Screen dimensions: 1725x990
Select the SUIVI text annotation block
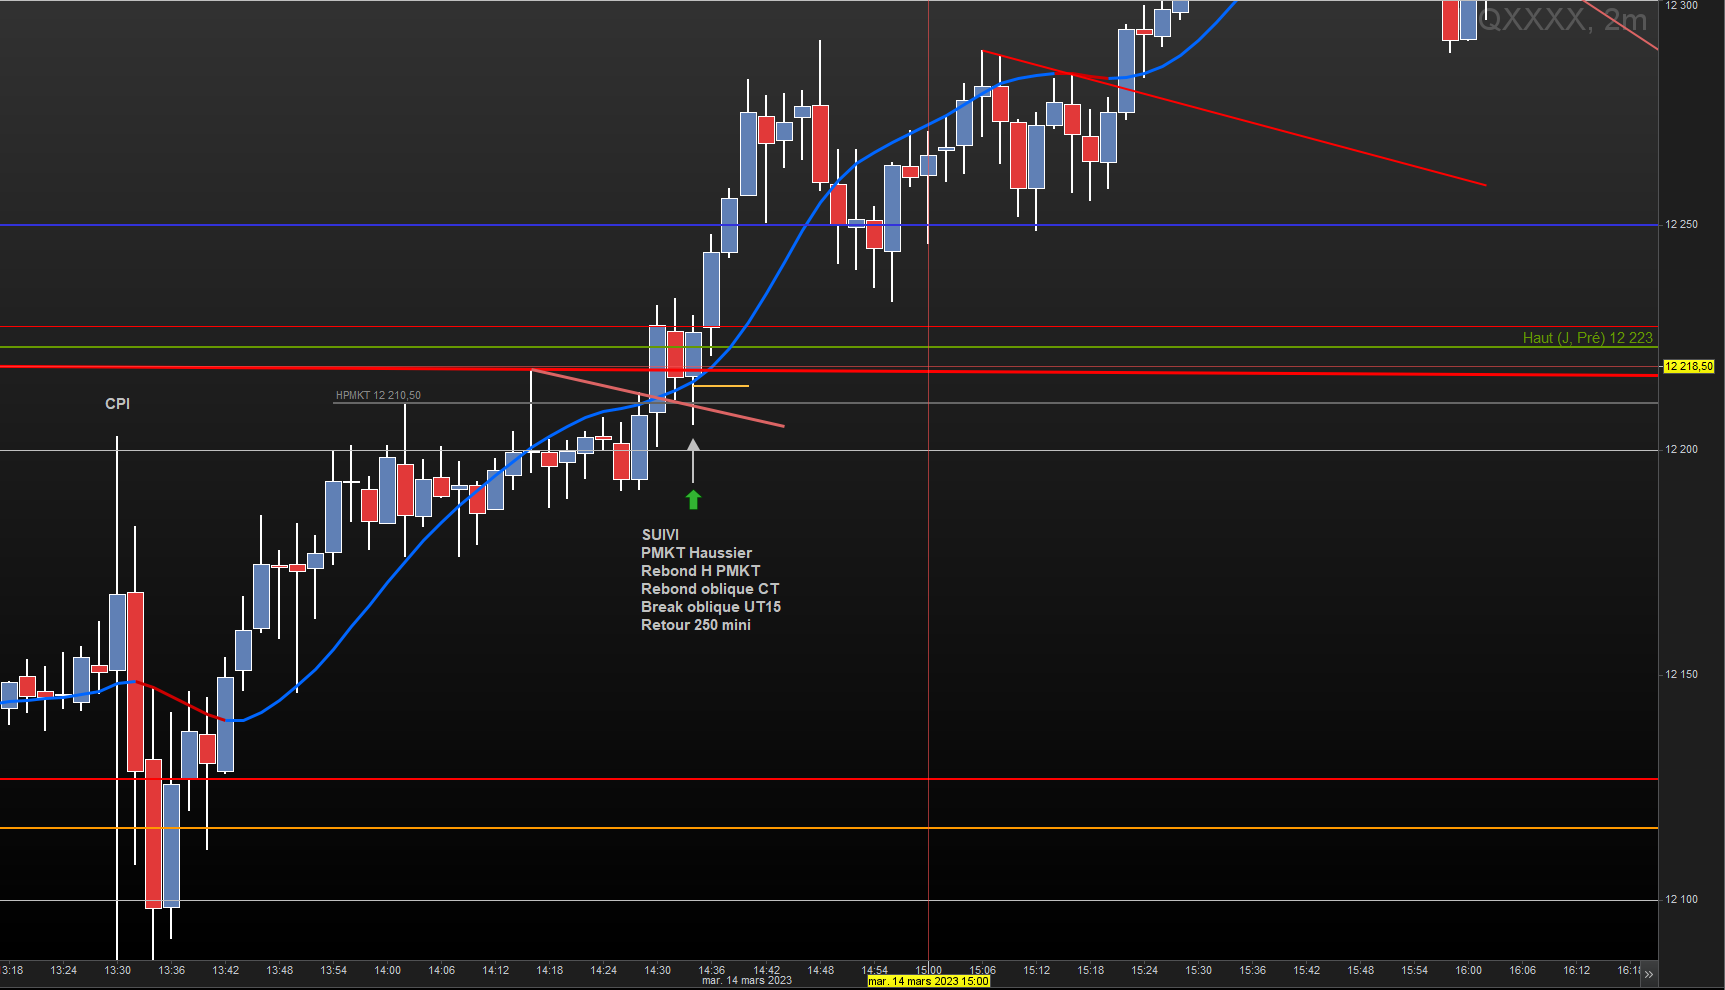[710, 580]
